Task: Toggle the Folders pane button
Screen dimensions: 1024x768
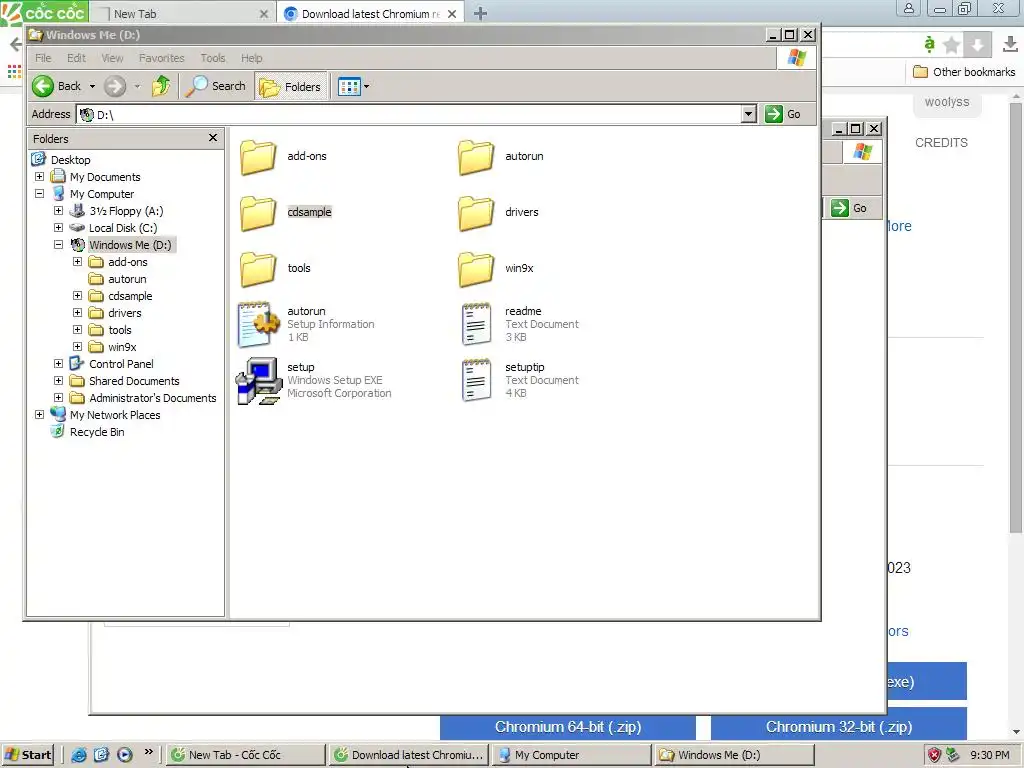Action: (x=290, y=86)
